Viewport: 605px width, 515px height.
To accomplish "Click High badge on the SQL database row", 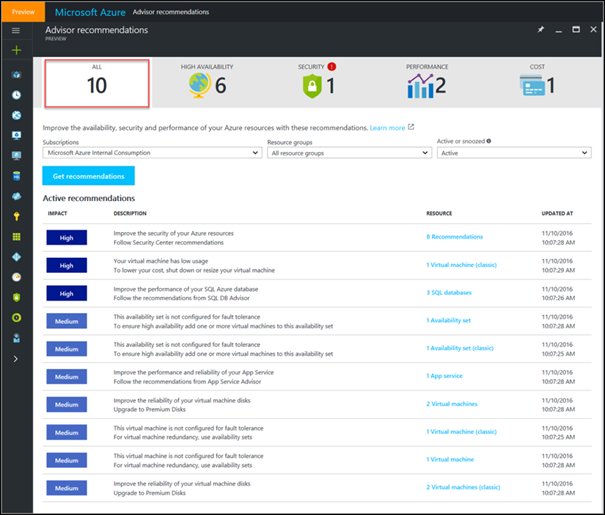I will pos(67,293).
